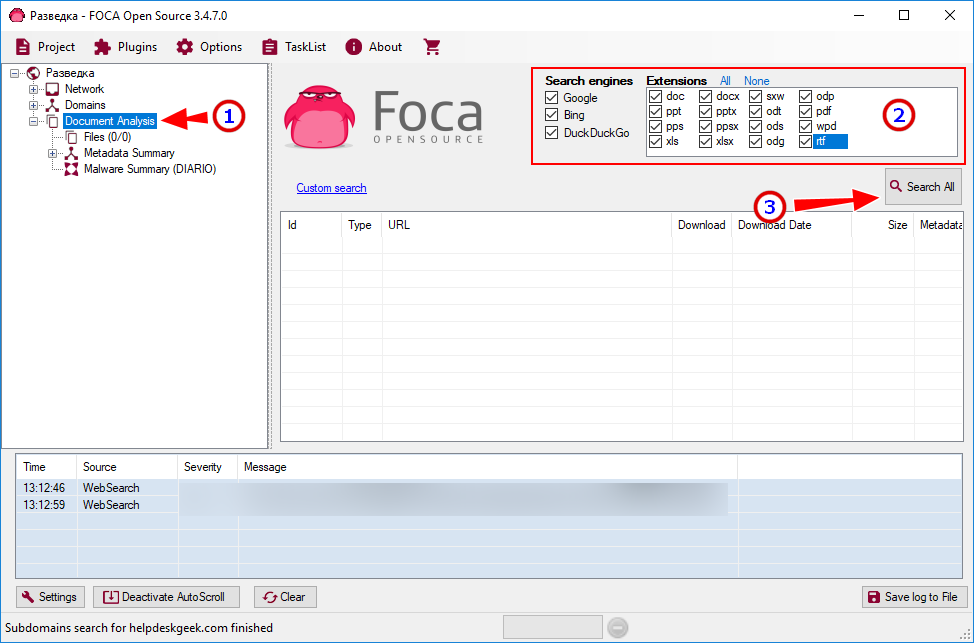Collapse the Разведка root tree node
The image size is (974, 643).
click(x=15, y=73)
